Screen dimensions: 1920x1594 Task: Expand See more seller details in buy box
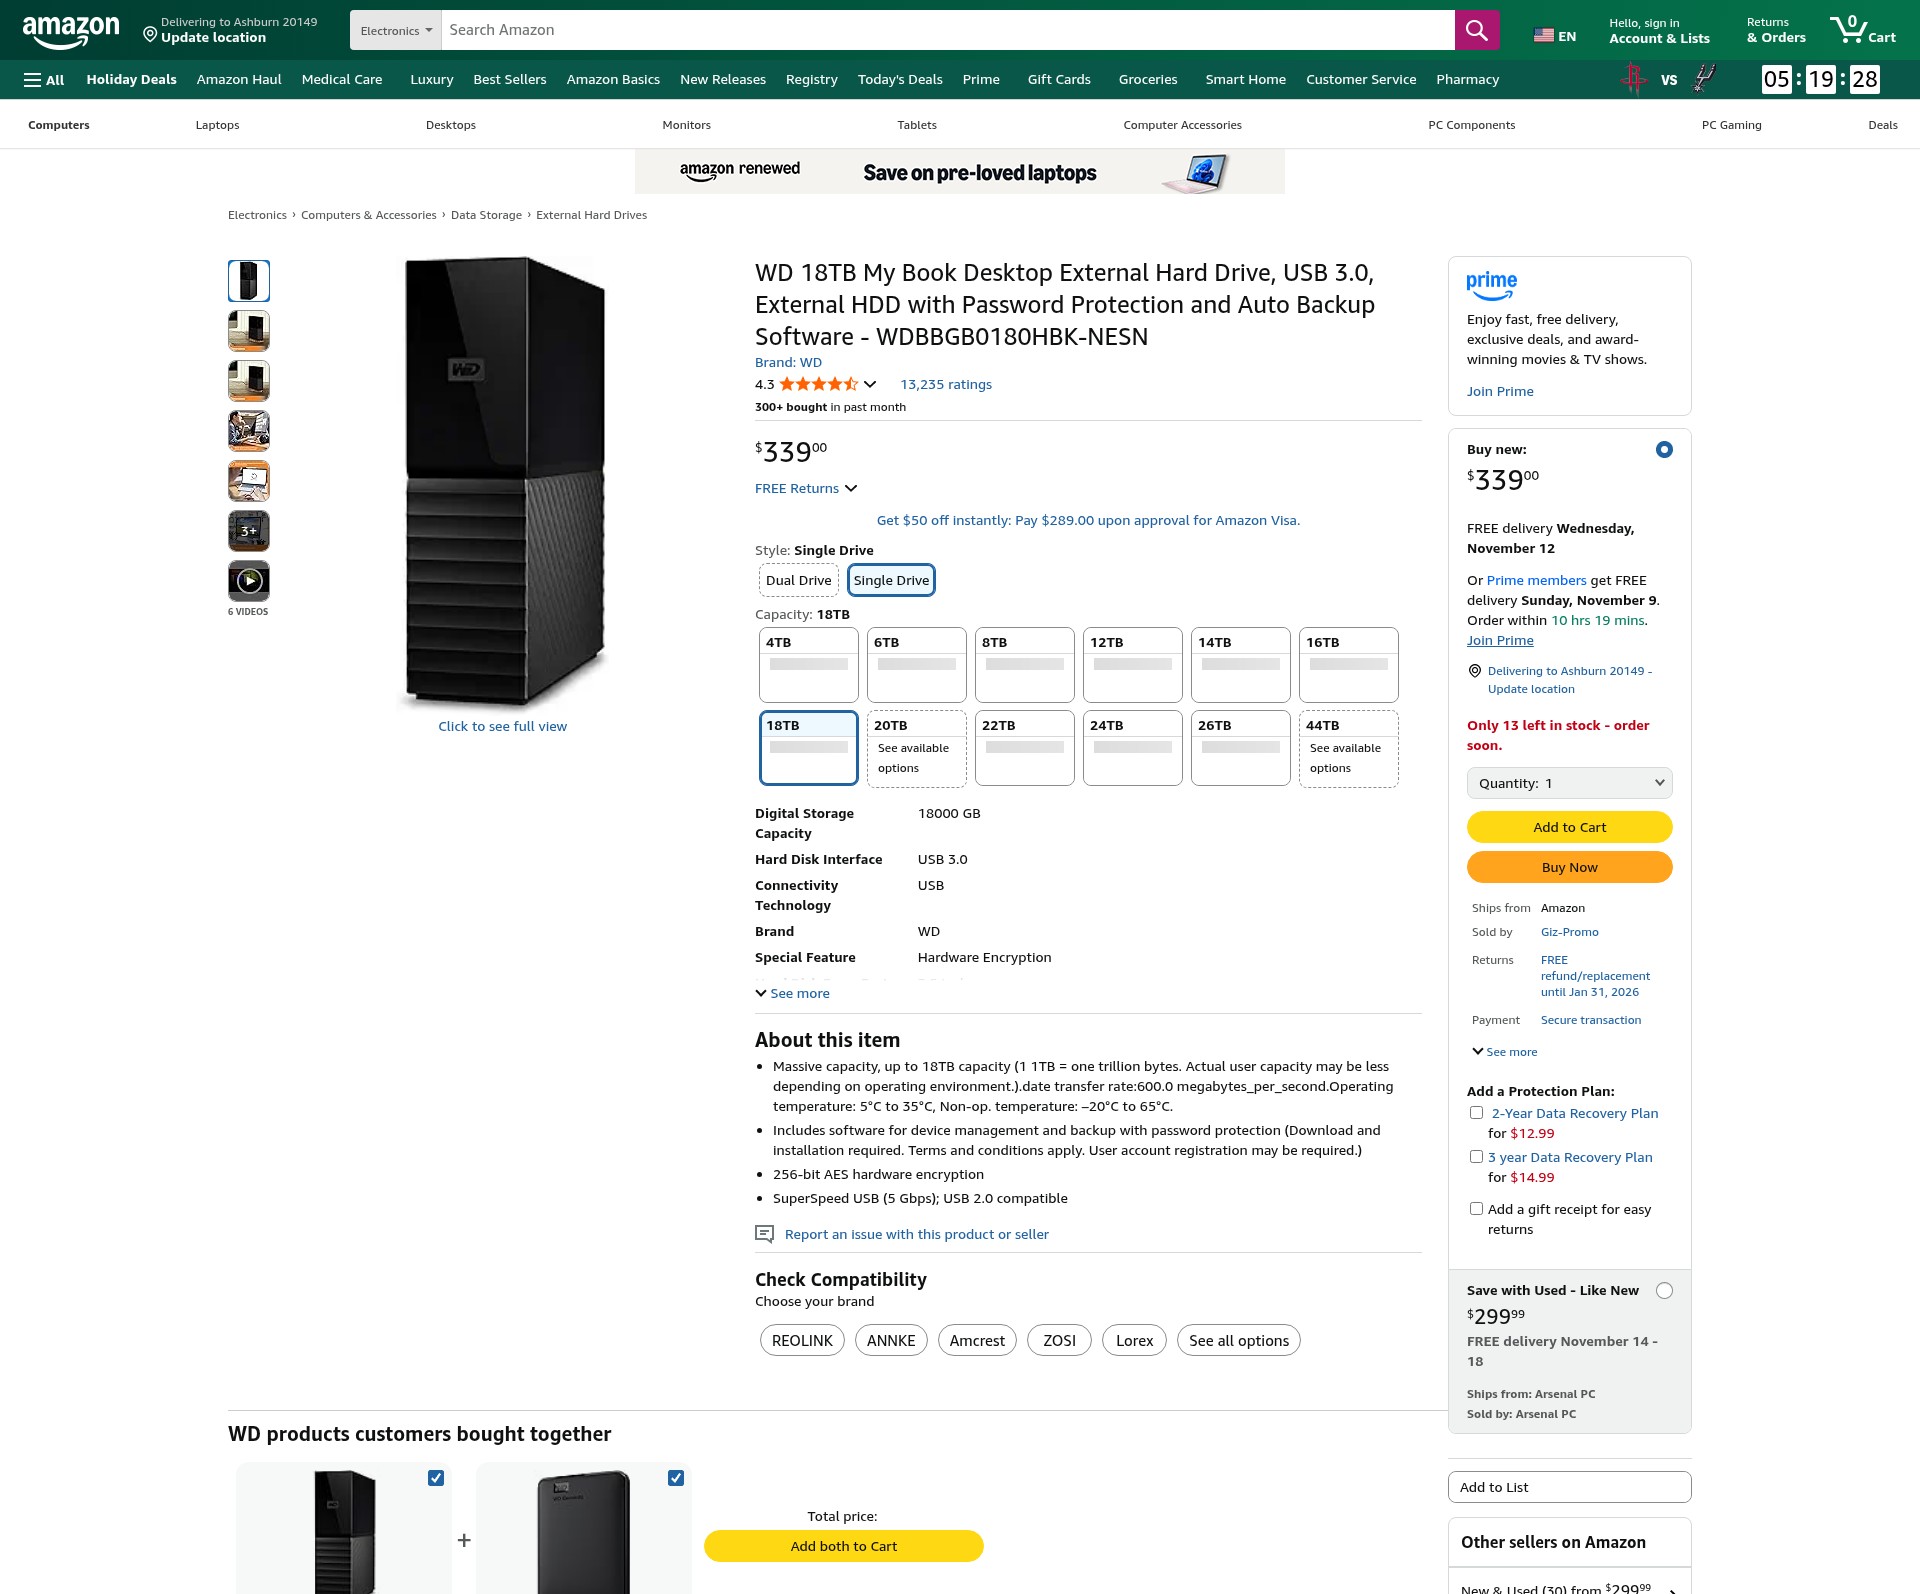pyautogui.click(x=1505, y=1052)
